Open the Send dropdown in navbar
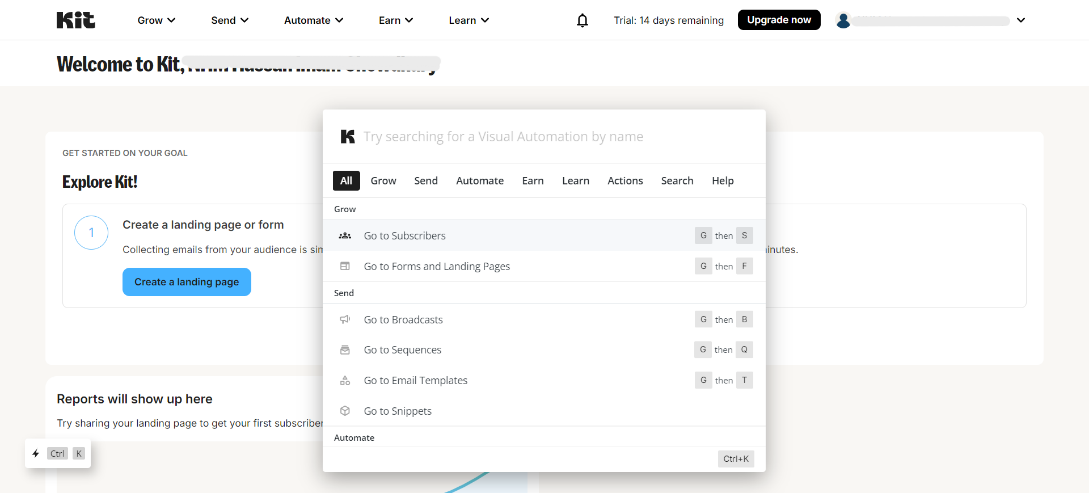 coord(230,20)
